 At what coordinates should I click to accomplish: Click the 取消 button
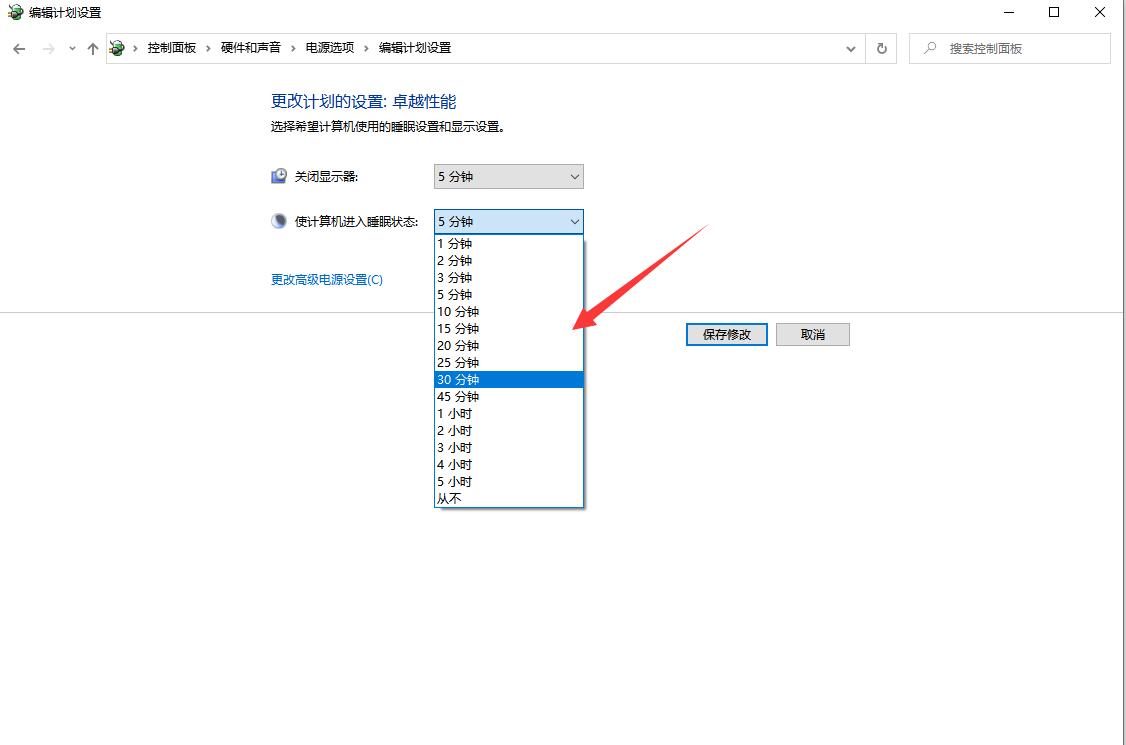(813, 335)
